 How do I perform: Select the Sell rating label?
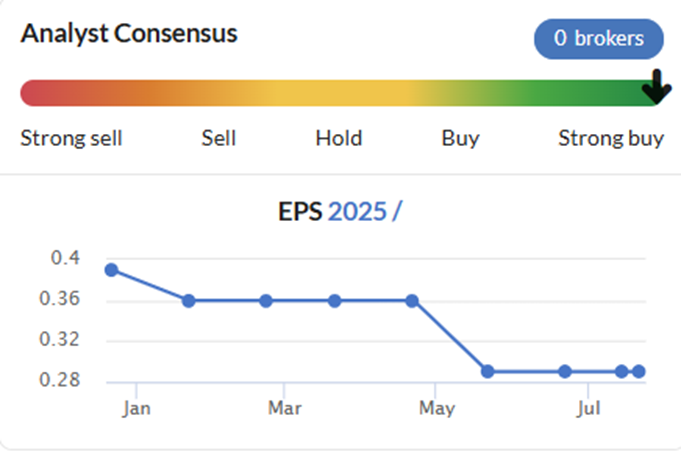click(218, 138)
